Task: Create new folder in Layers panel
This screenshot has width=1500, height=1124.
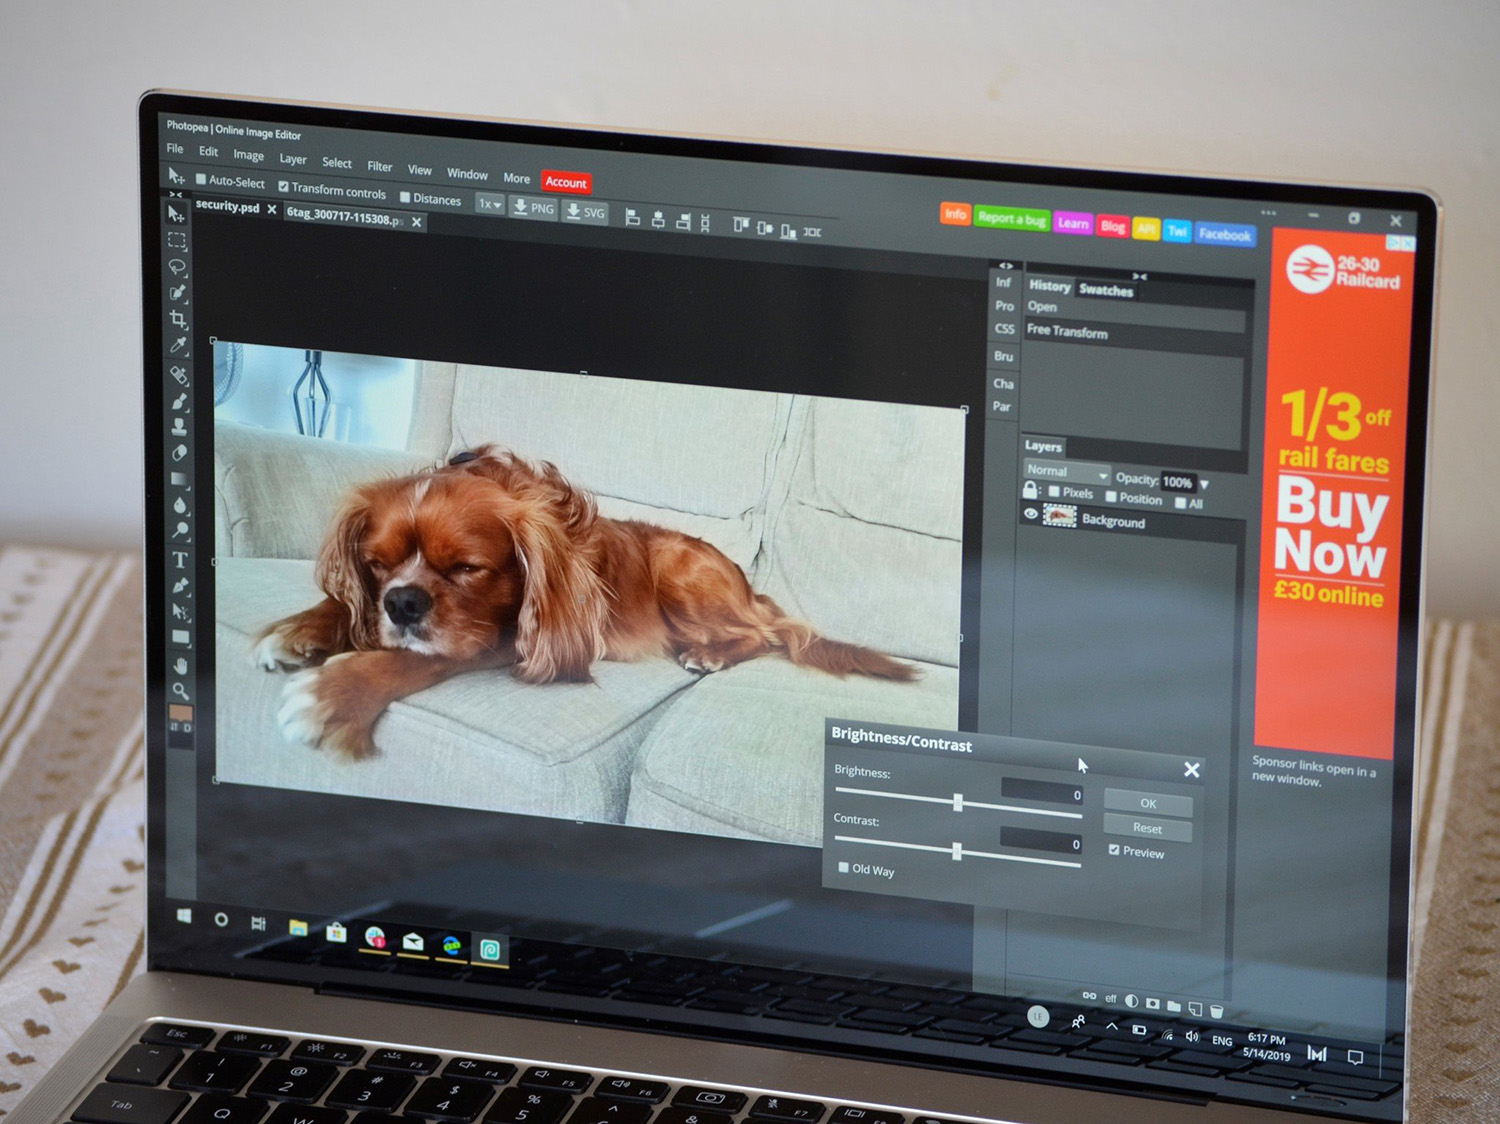Action: 1174,1006
